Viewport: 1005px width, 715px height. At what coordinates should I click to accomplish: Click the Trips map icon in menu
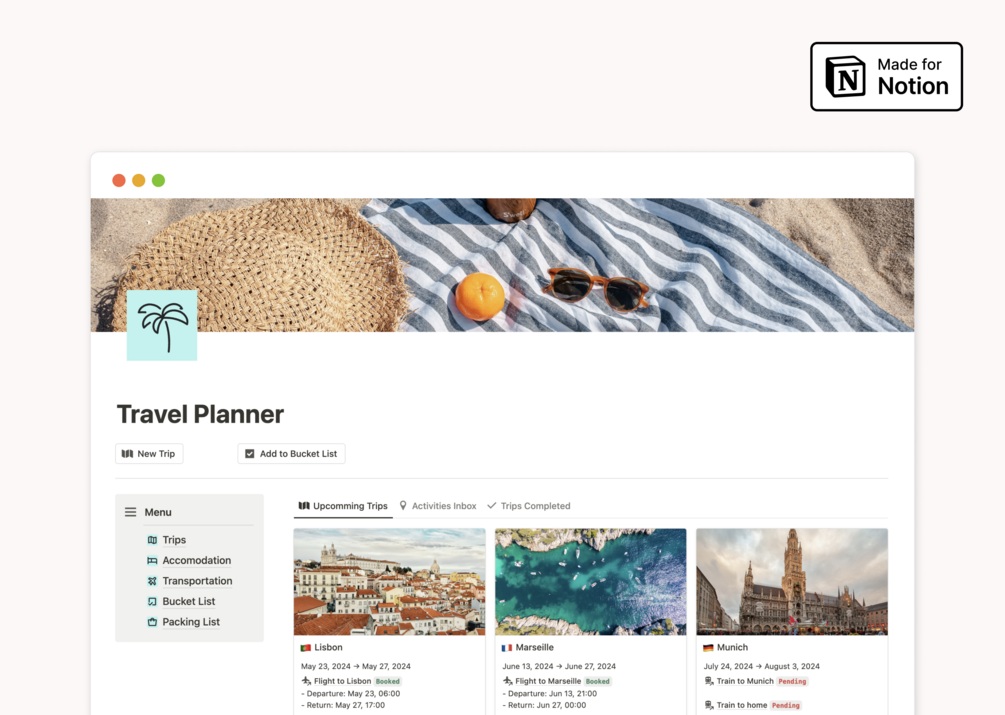(152, 540)
